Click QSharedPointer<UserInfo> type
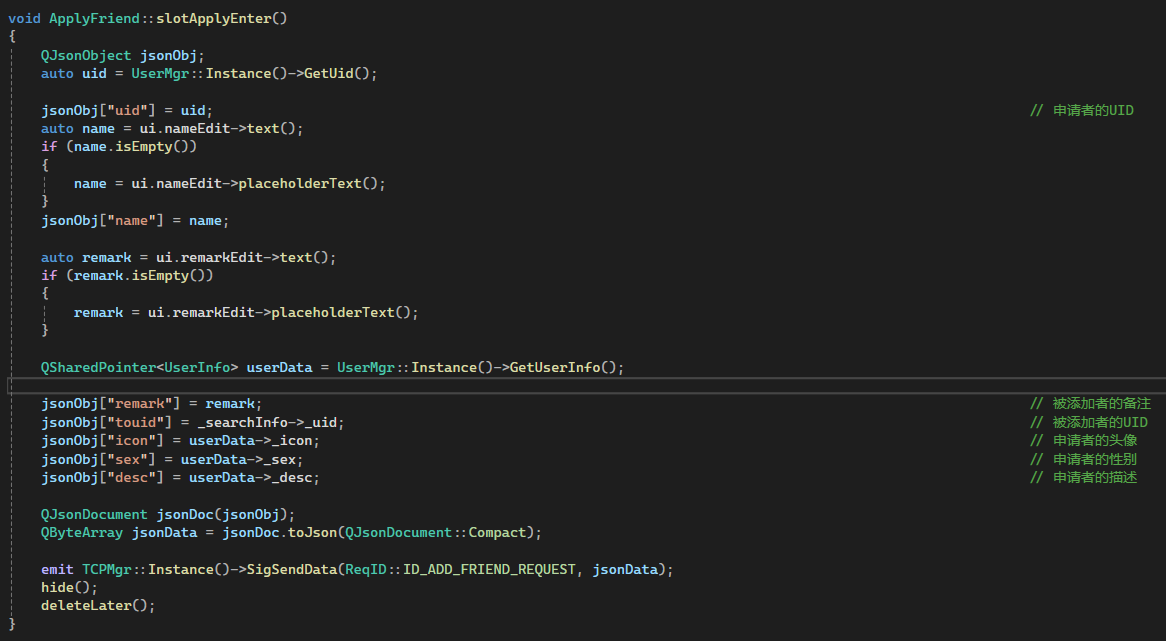This screenshot has width=1166, height=641. pos(139,367)
